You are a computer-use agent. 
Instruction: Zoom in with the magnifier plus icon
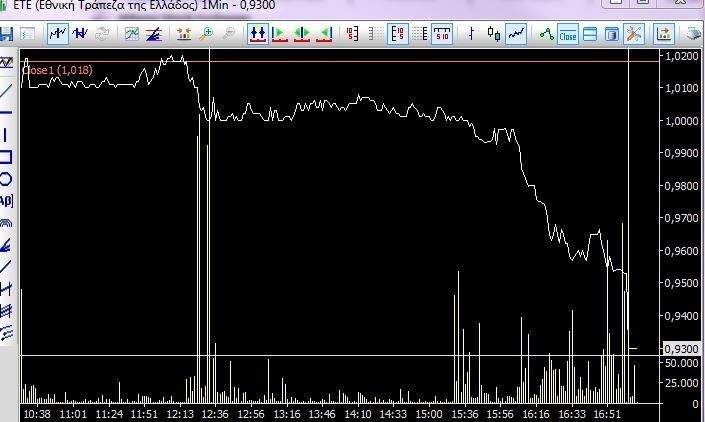point(206,34)
